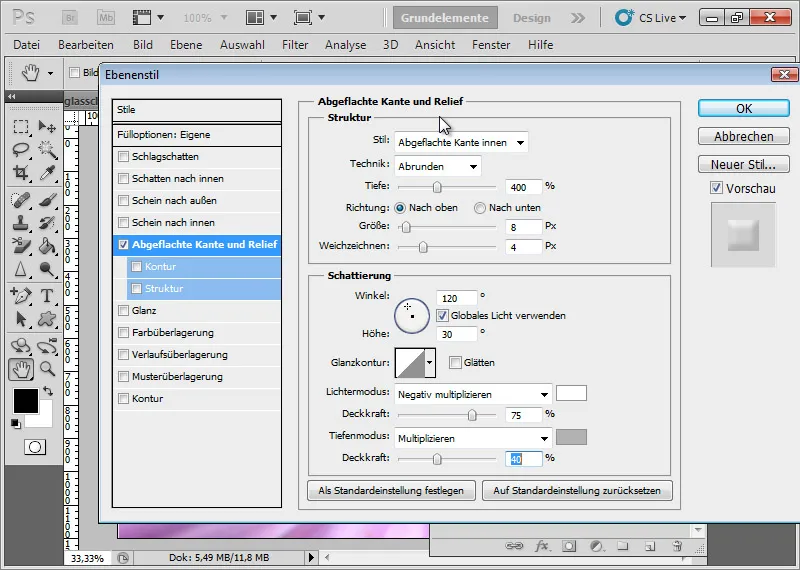Select the 3D Camera Orbit tool
This screenshot has height=570, width=800.
coord(47,346)
